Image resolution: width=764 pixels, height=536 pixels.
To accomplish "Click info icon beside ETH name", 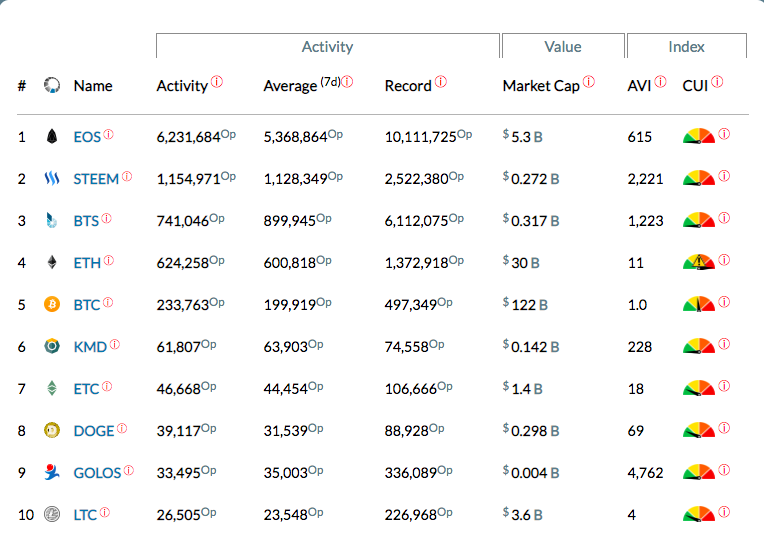I will click(109, 260).
